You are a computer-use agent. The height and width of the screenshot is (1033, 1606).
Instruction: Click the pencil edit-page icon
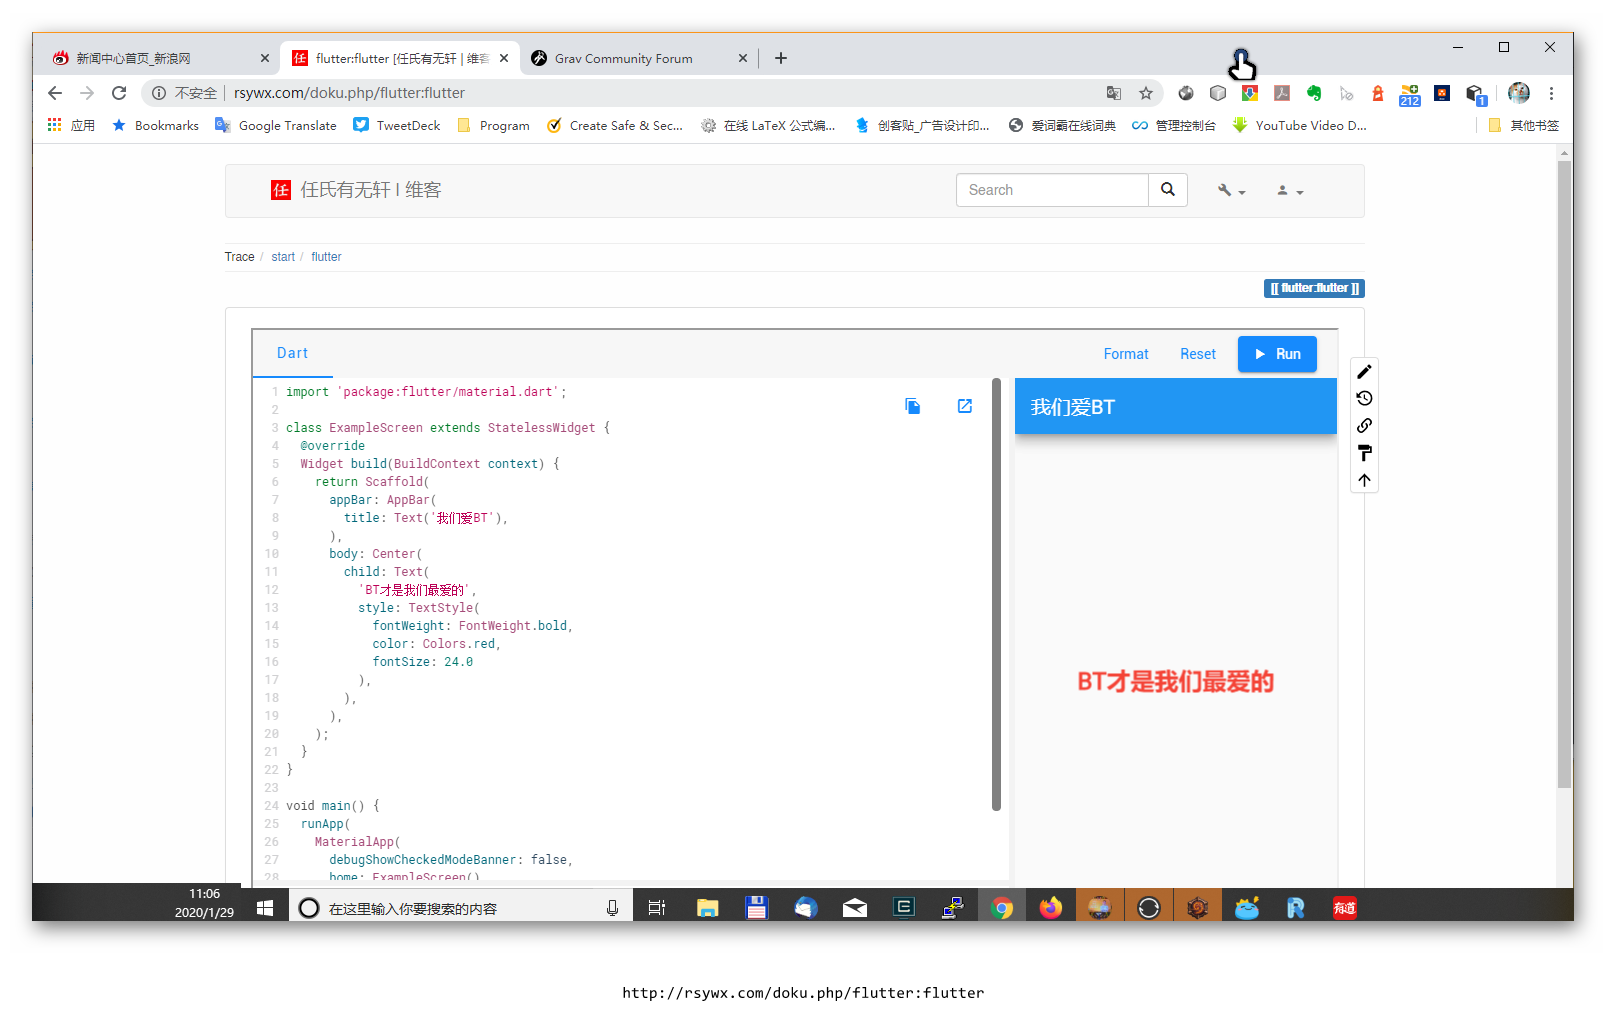(1364, 371)
